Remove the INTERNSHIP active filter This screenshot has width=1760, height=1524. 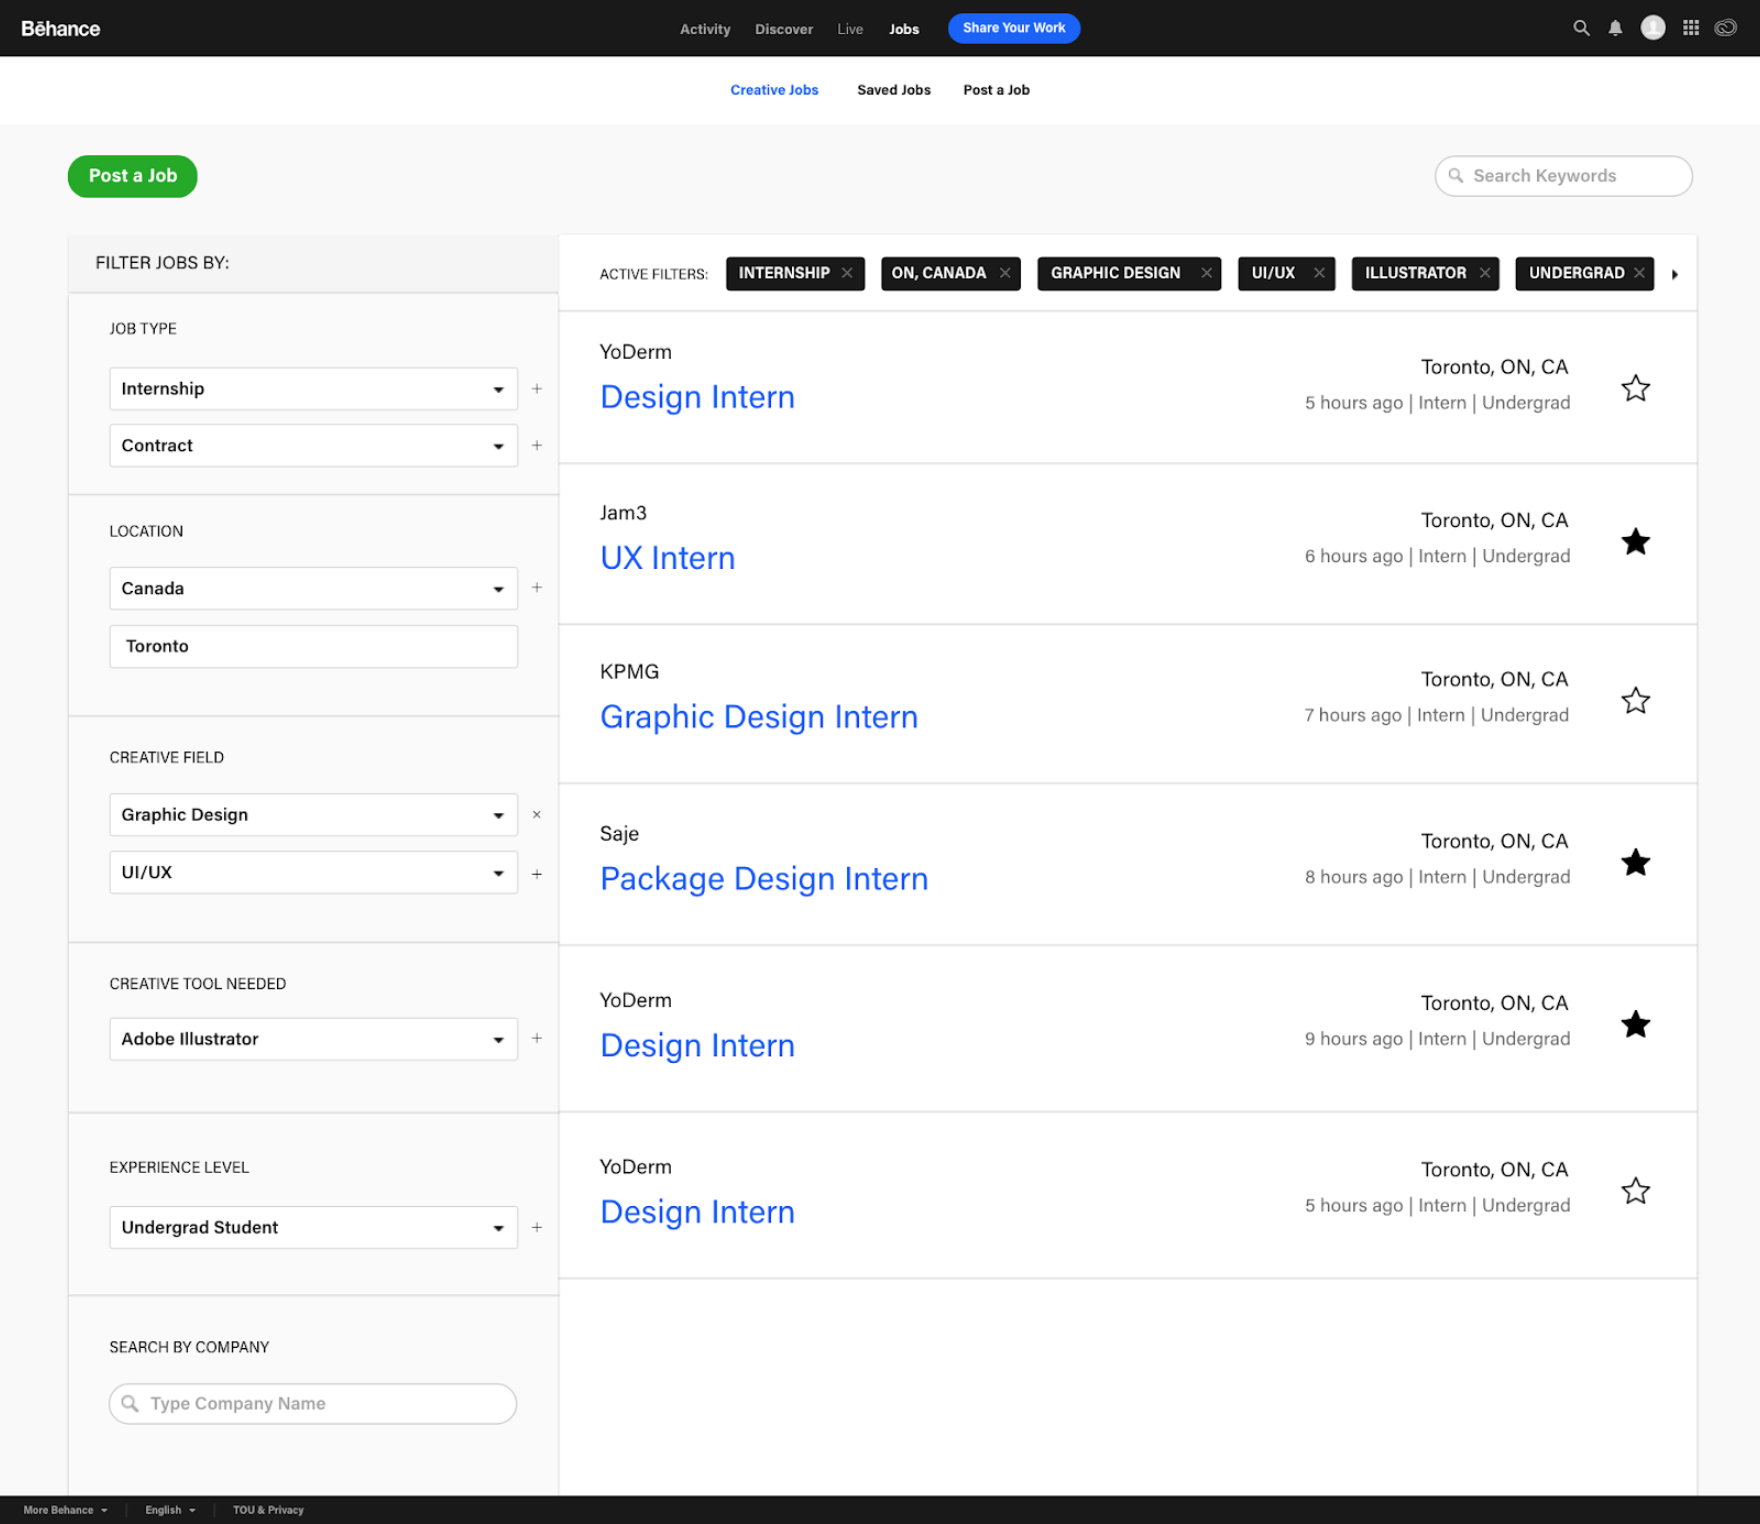[x=847, y=273]
